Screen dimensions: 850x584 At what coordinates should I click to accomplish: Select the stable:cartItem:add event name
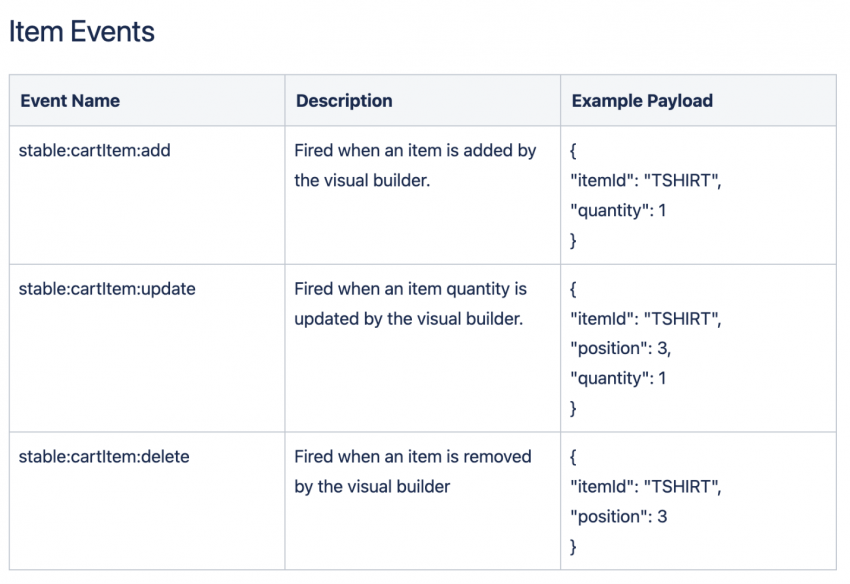(95, 151)
